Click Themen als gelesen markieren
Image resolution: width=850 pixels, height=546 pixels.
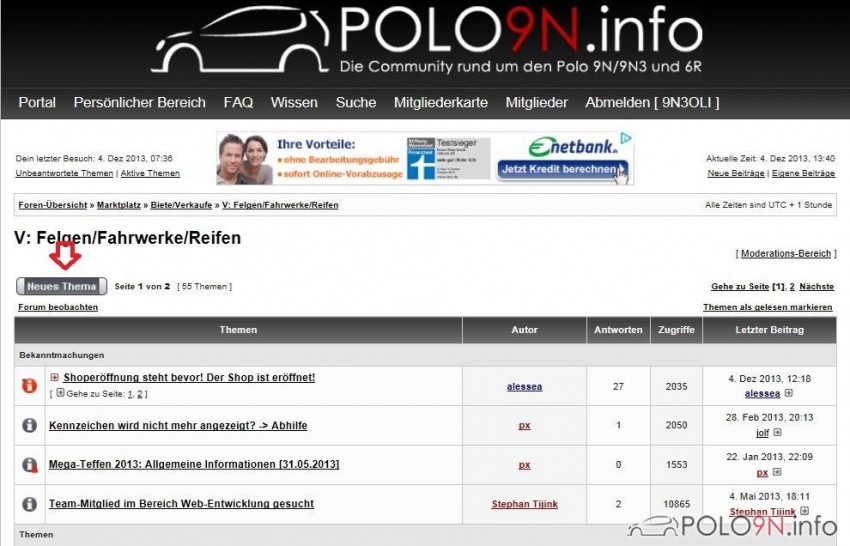coord(768,307)
